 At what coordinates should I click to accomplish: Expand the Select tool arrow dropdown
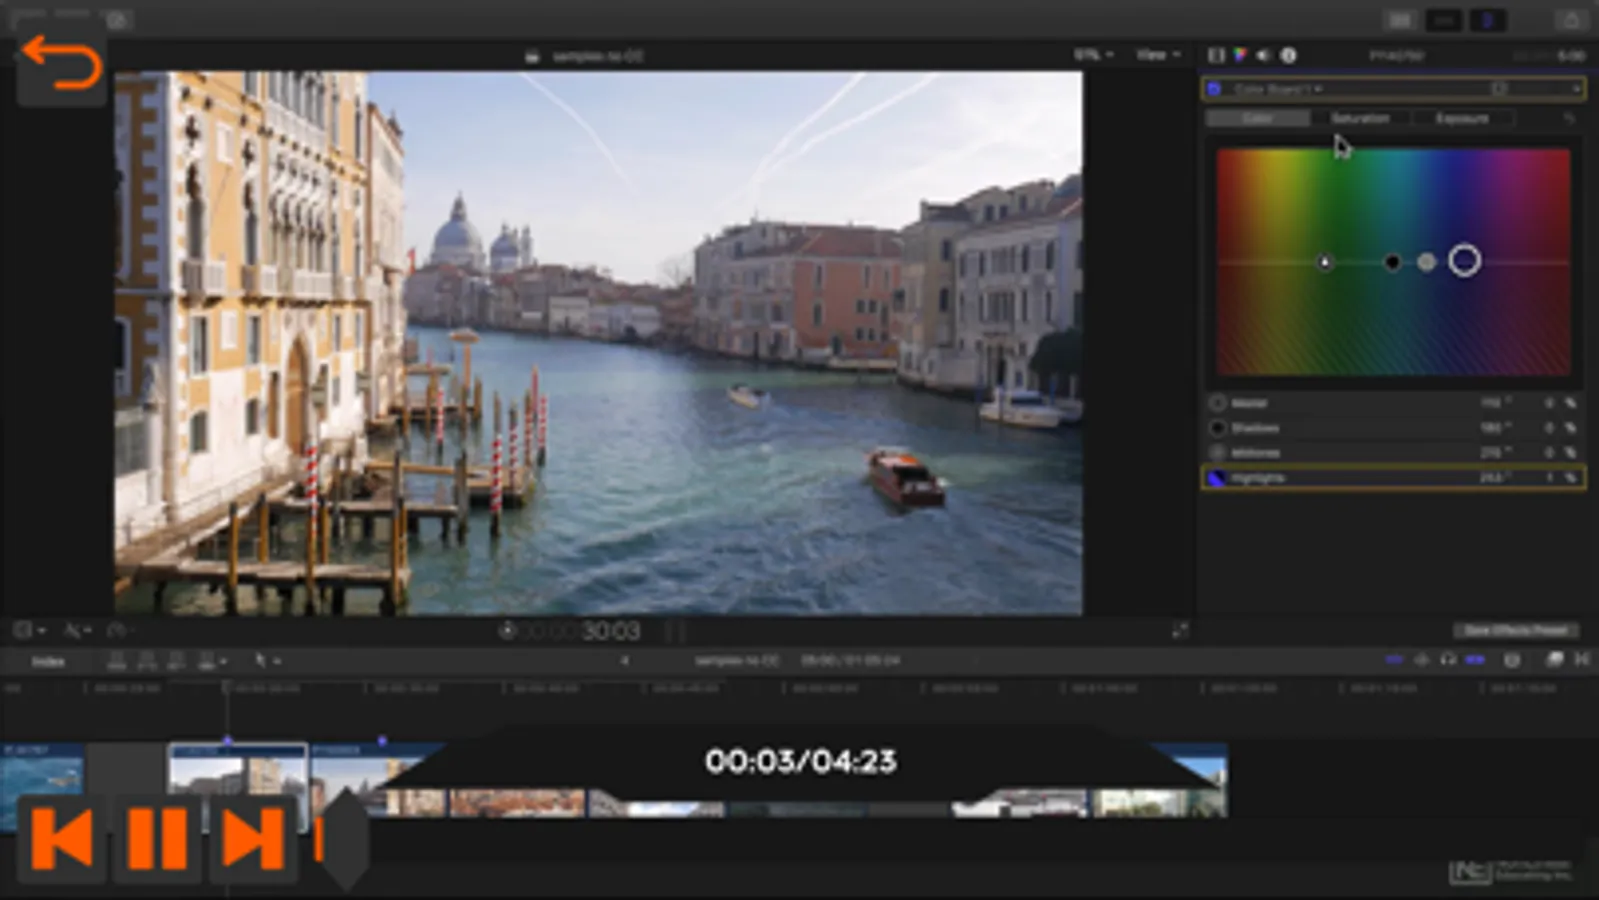(267, 660)
